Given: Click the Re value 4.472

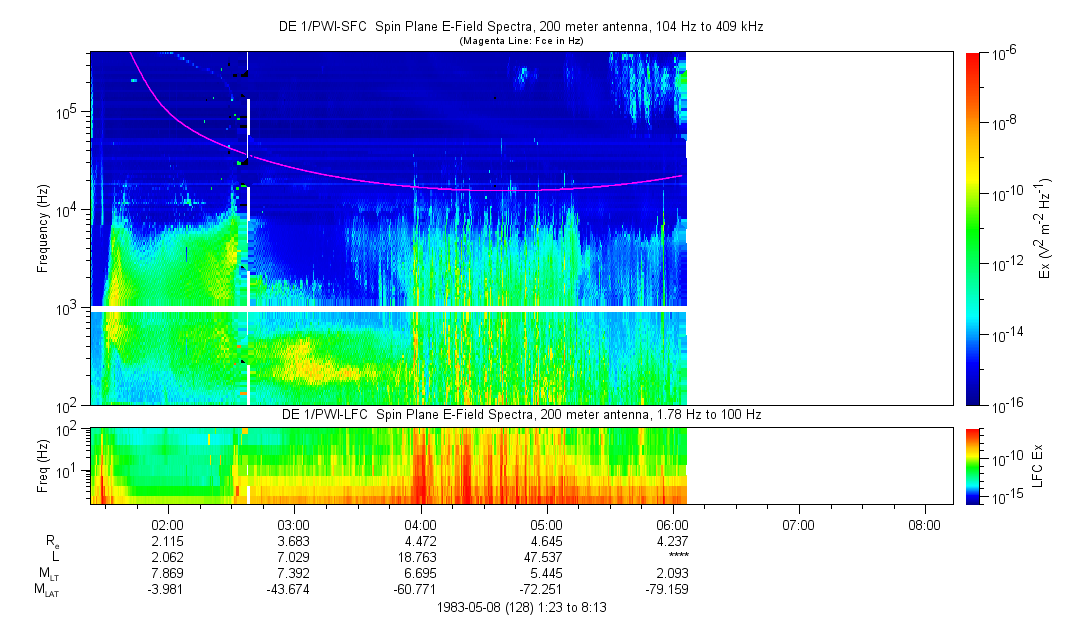Looking at the screenshot, I should pyautogui.click(x=420, y=541).
